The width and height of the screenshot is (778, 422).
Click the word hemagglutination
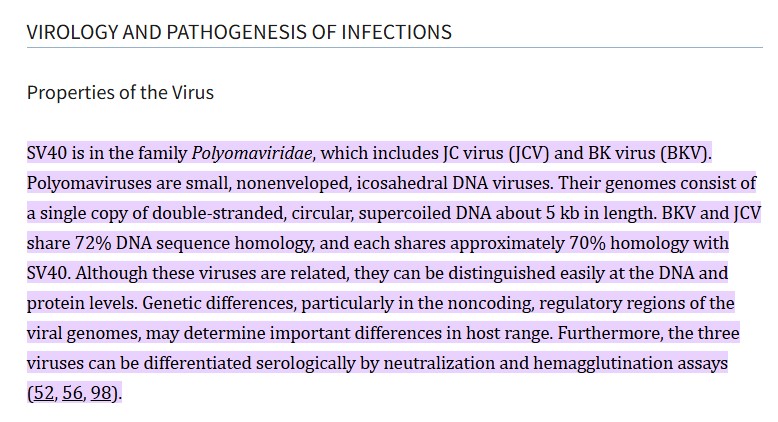[x=597, y=363]
